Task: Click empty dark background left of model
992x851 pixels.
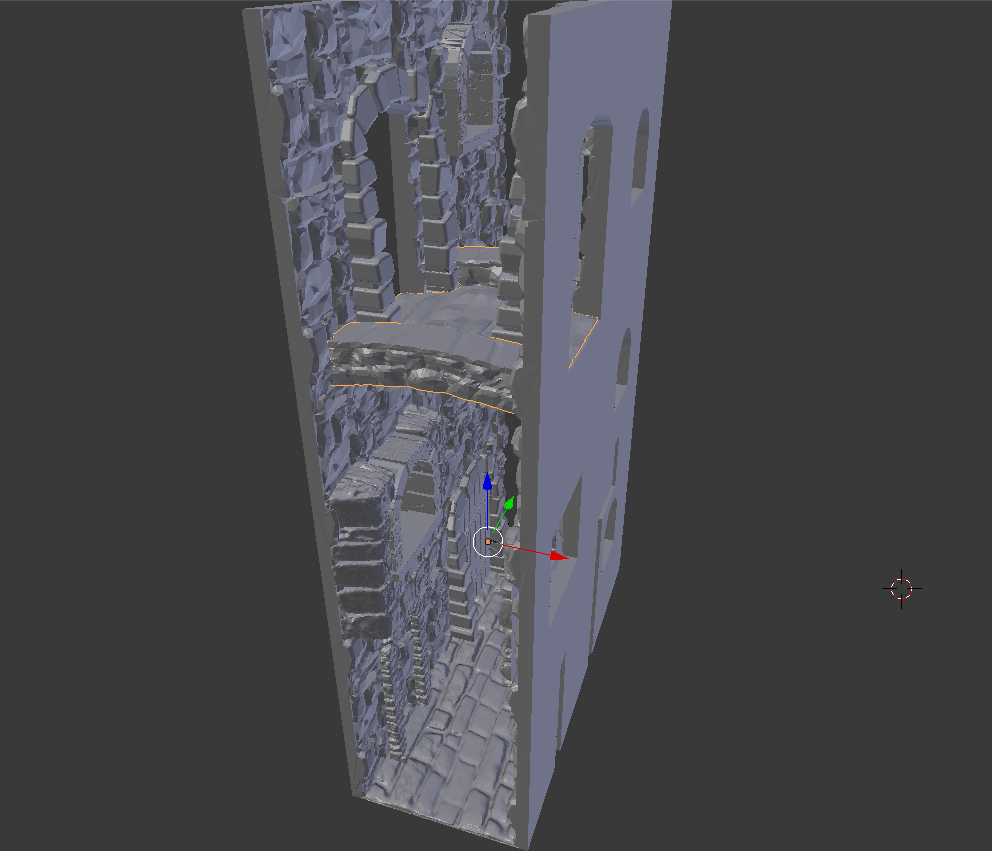Action: [x=120, y=400]
